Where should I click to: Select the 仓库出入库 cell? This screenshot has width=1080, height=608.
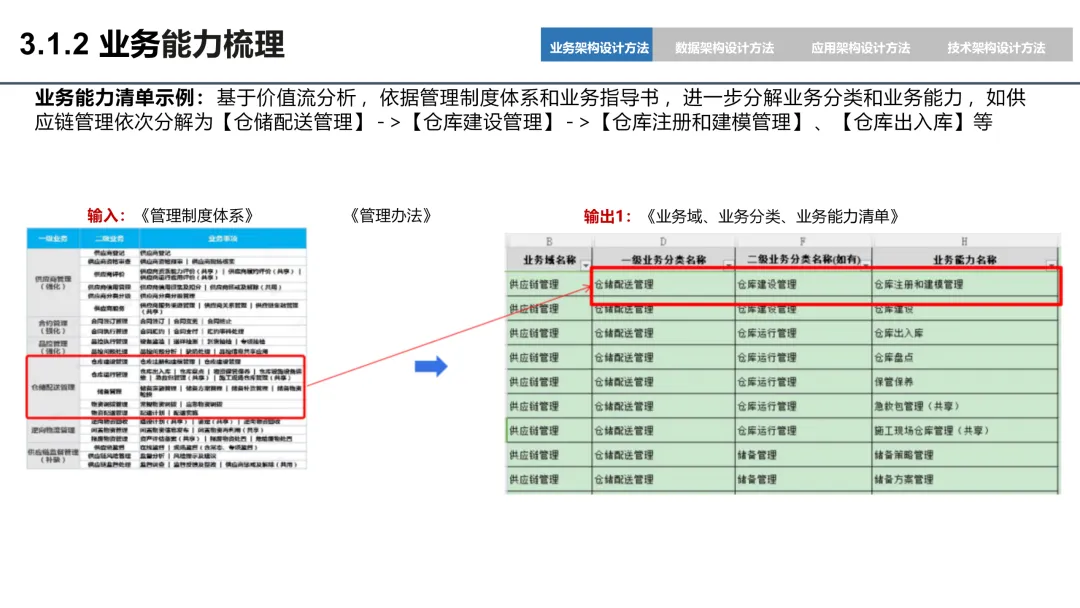coord(964,333)
